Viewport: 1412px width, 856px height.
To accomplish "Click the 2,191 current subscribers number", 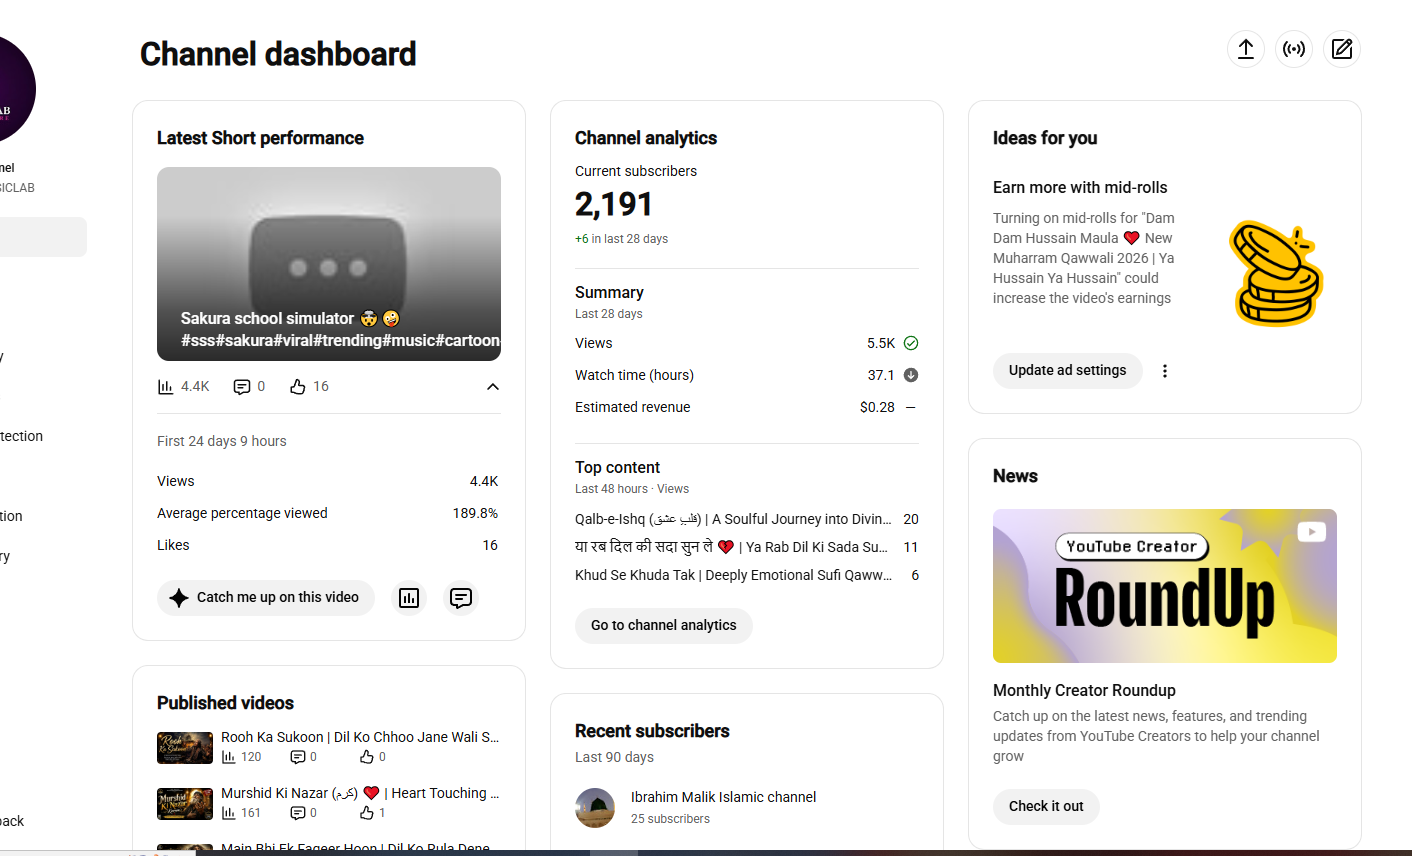I will 614,204.
